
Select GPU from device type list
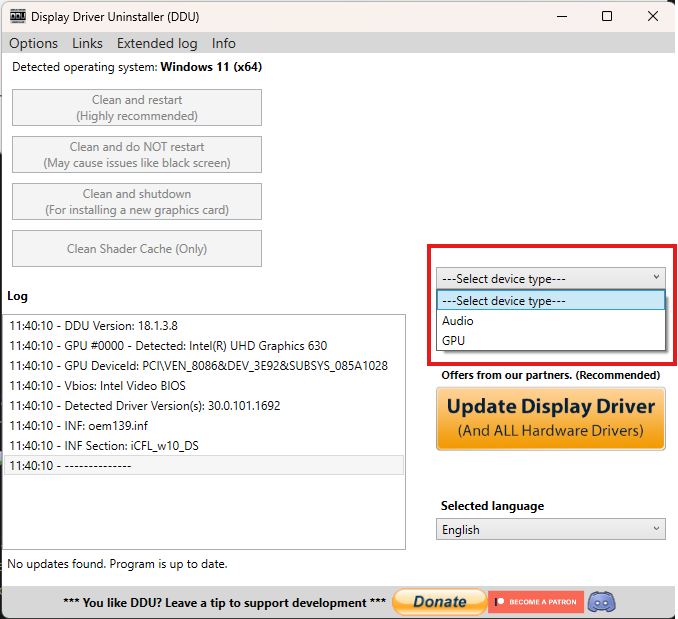[x=550, y=341]
